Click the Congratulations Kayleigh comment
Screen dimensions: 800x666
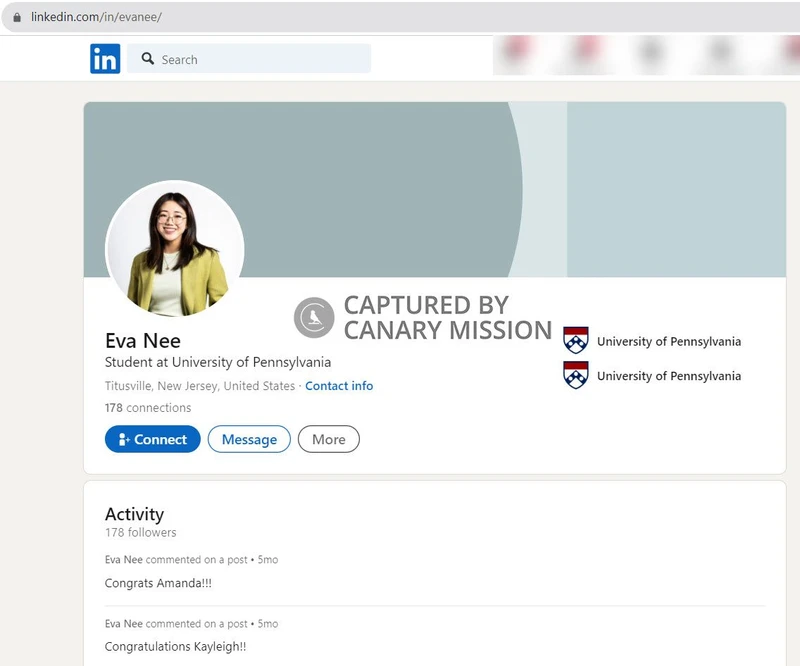point(176,646)
